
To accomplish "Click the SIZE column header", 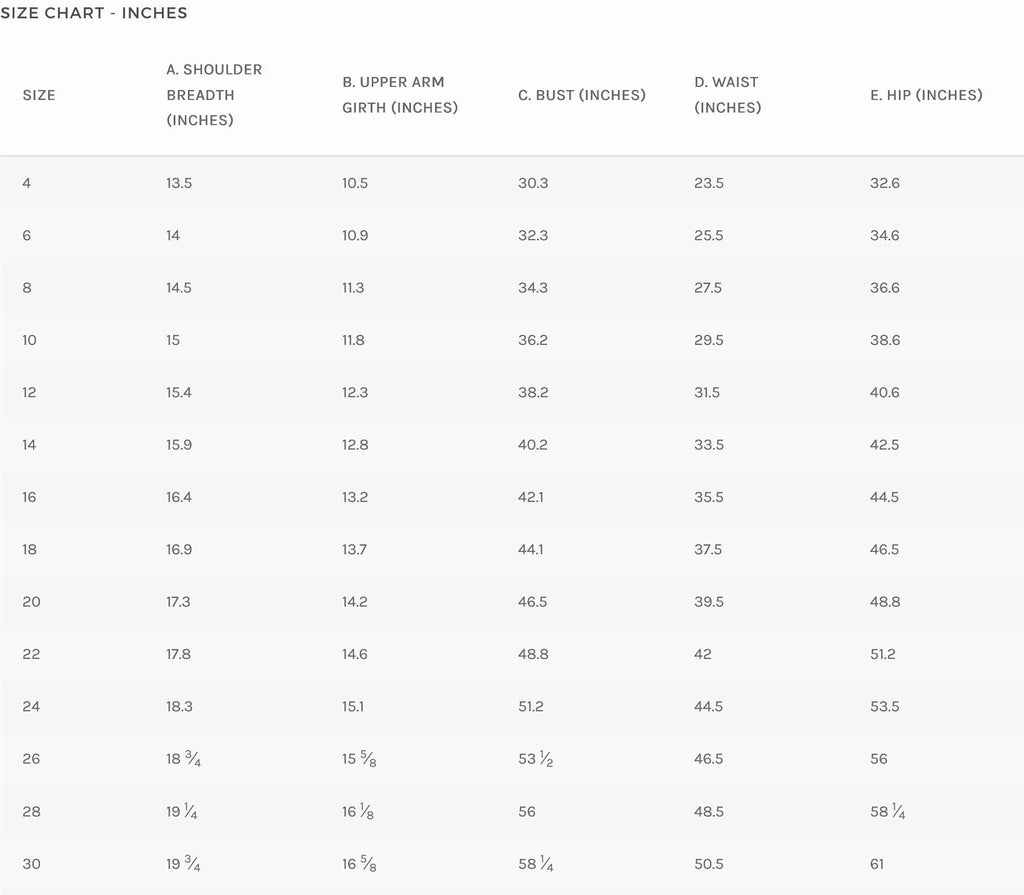I will (39, 95).
